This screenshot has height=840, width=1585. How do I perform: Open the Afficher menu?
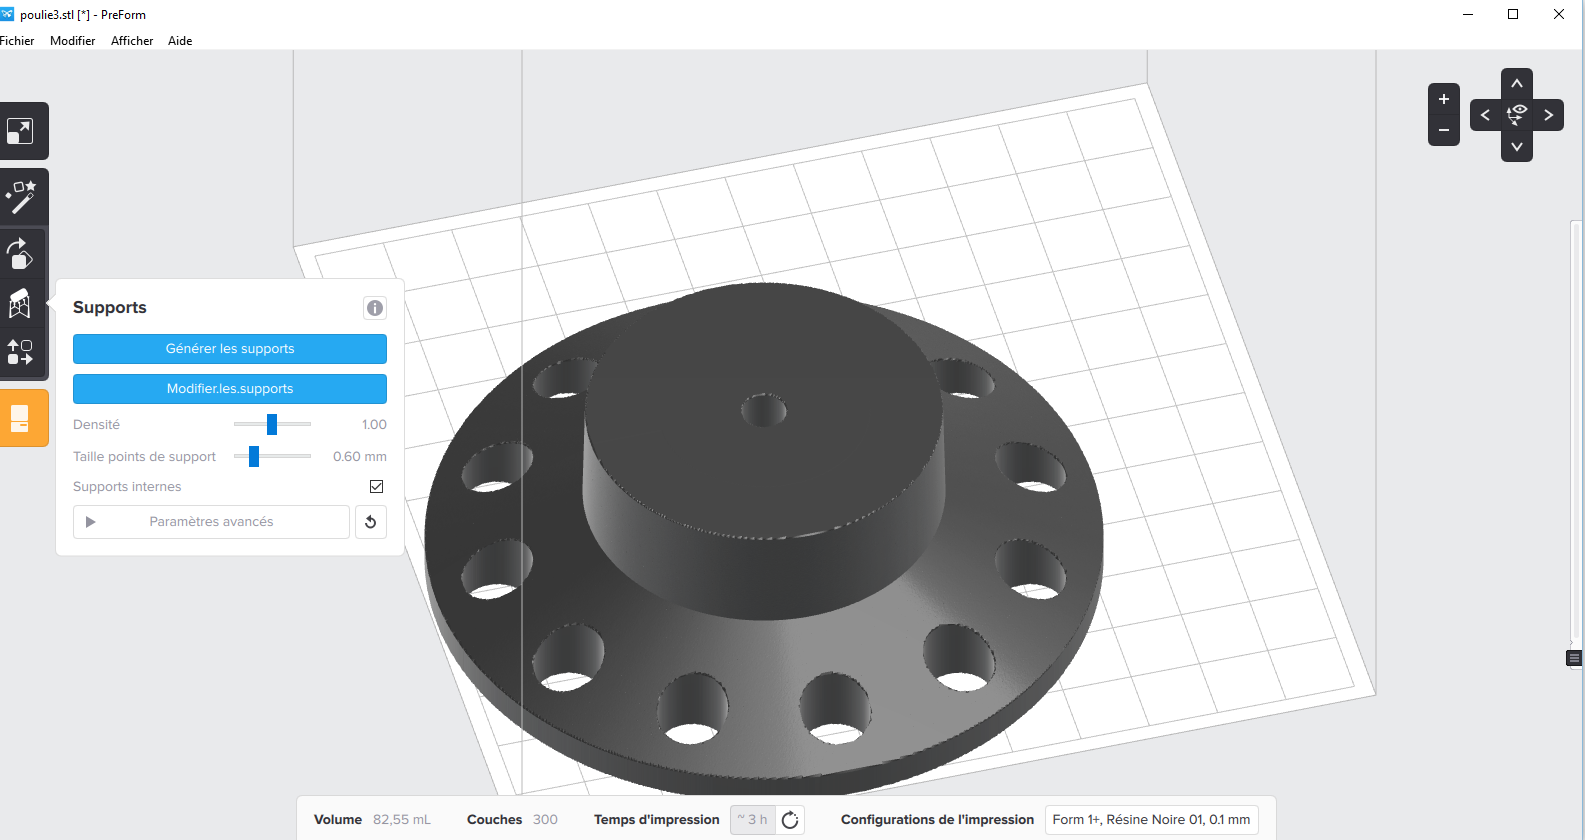tap(132, 41)
